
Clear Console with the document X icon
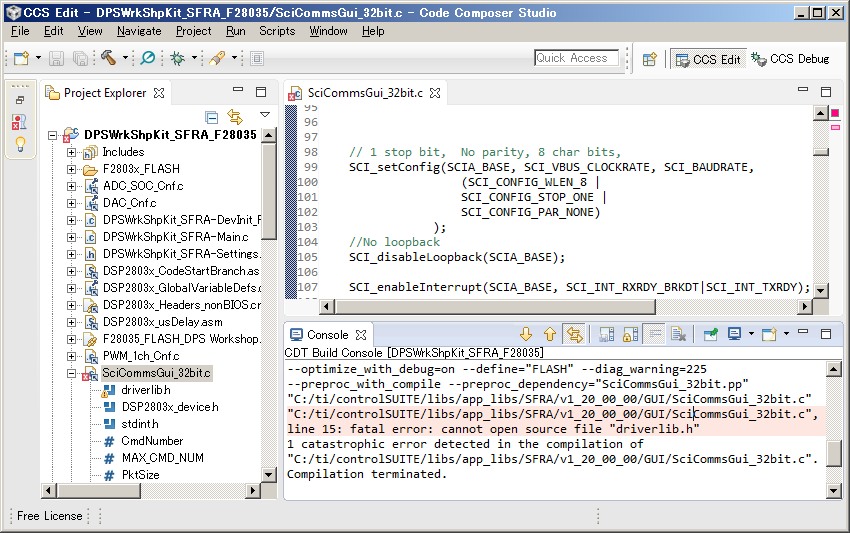click(x=678, y=335)
